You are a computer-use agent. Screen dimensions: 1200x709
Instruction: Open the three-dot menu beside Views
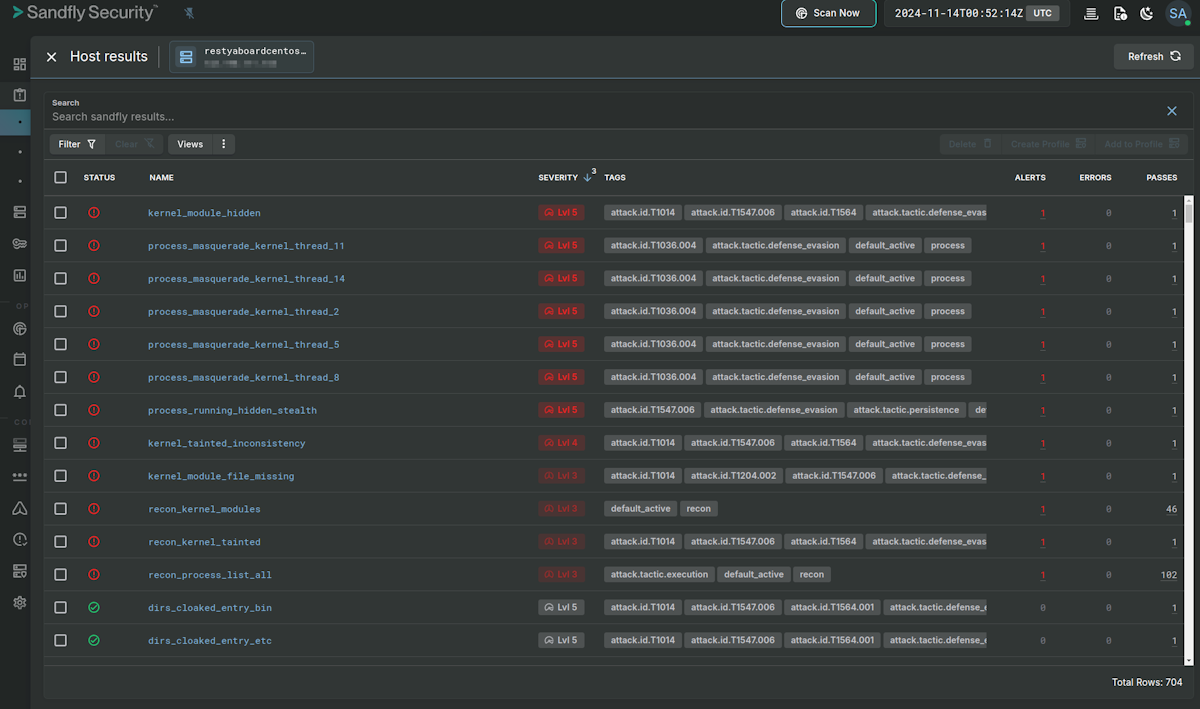(223, 144)
